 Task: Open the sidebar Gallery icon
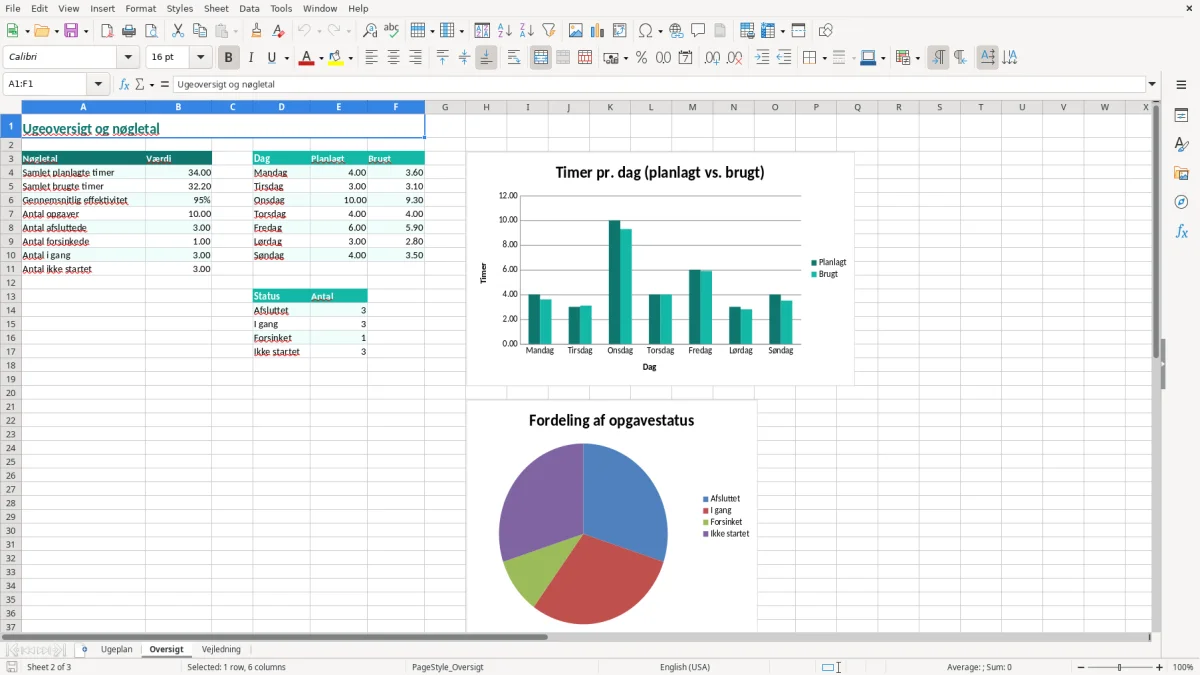pos(1181,174)
